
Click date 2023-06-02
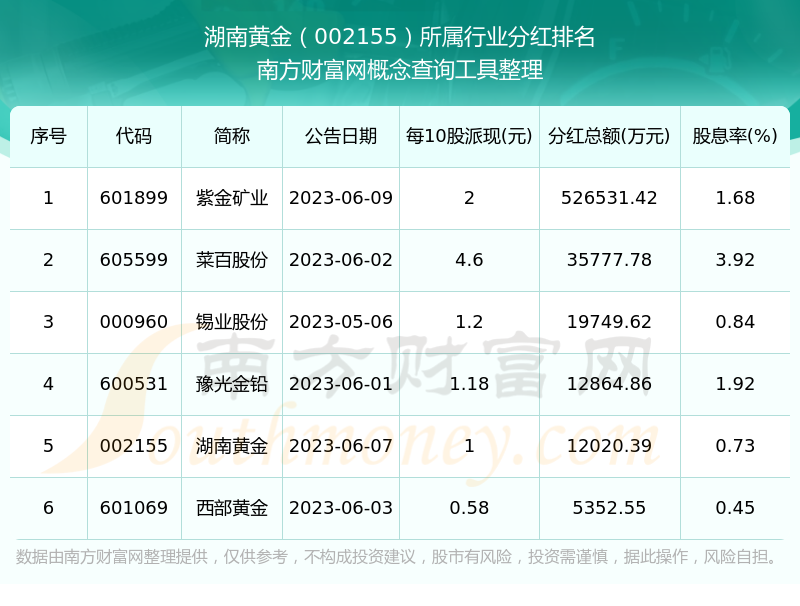[341, 260]
